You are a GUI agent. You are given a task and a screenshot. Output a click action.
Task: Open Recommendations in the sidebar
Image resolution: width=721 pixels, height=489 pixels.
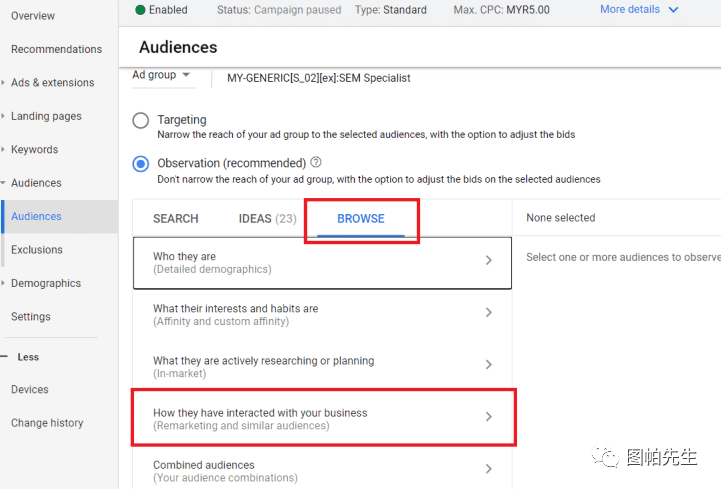click(56, 49)
